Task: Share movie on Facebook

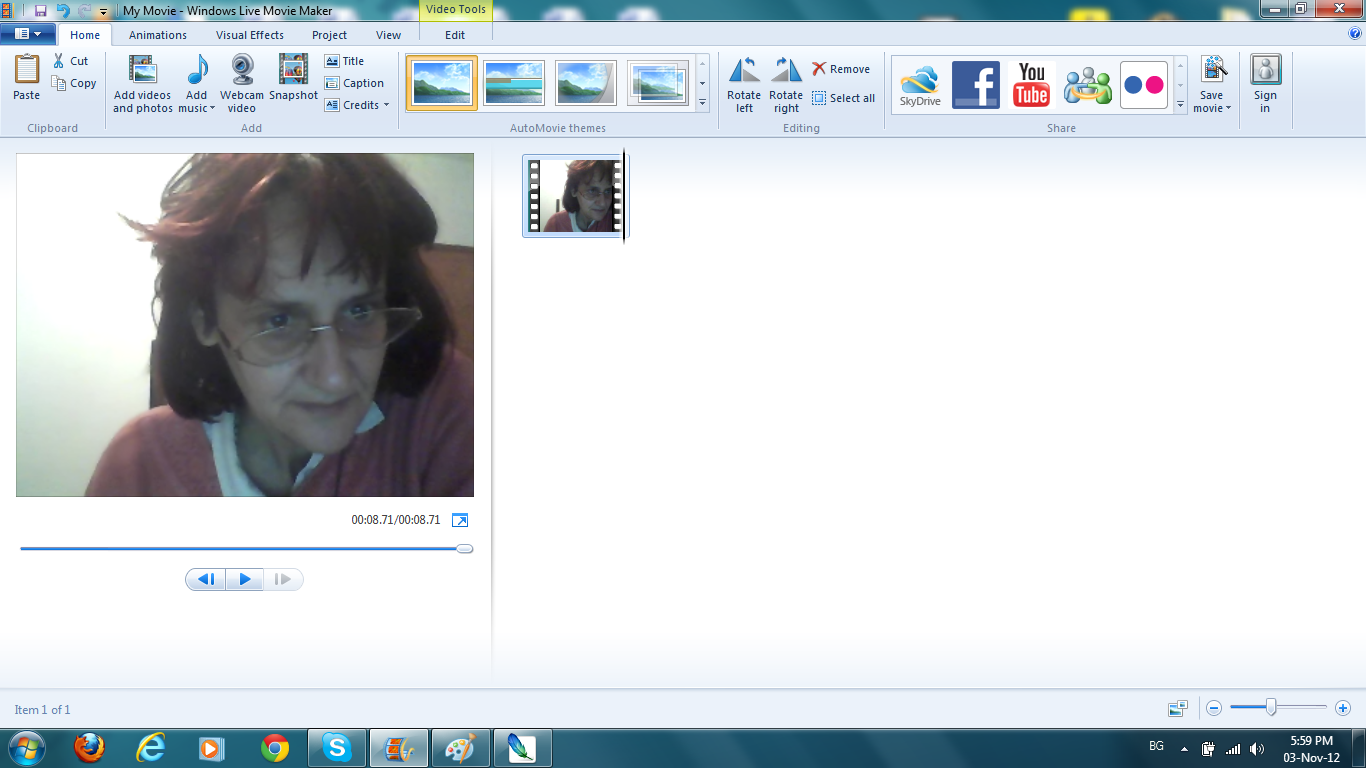Action: tap(975, 84)
